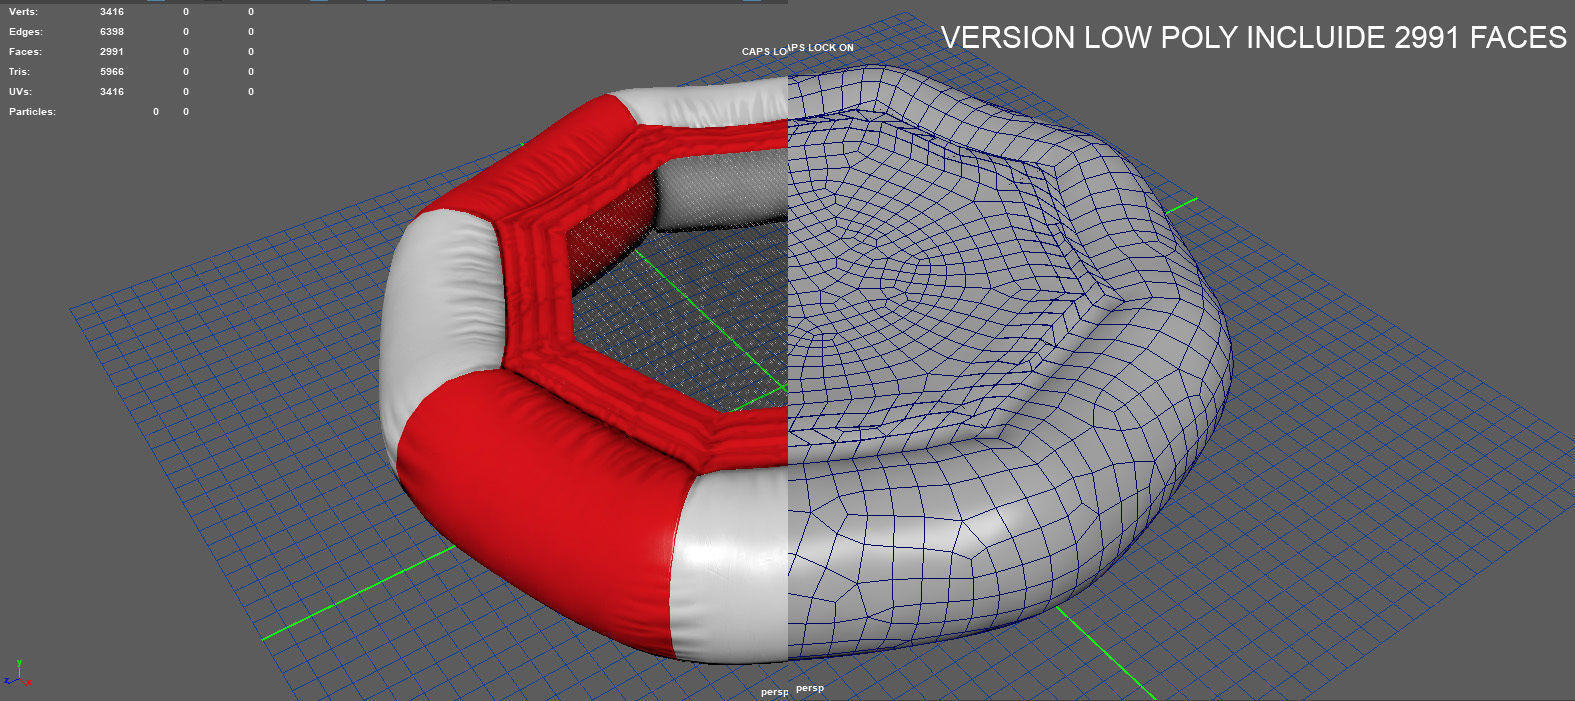Click the Tris label in the HUD
The width and height of the screenshot is (1575, 701).
click(x=20, y=72)
